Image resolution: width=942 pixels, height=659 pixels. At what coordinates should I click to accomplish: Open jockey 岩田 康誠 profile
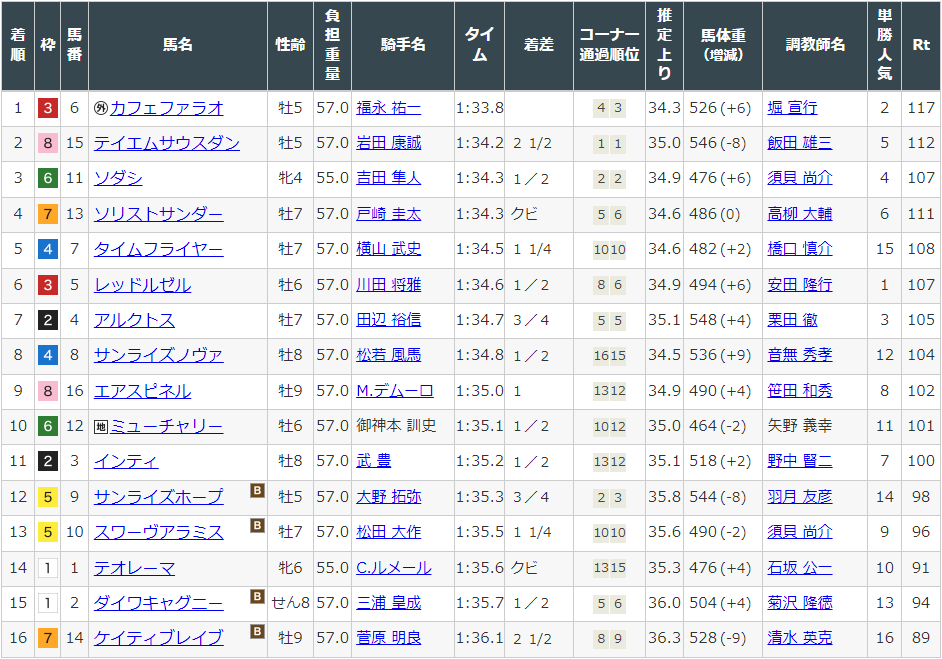(389, 143)
